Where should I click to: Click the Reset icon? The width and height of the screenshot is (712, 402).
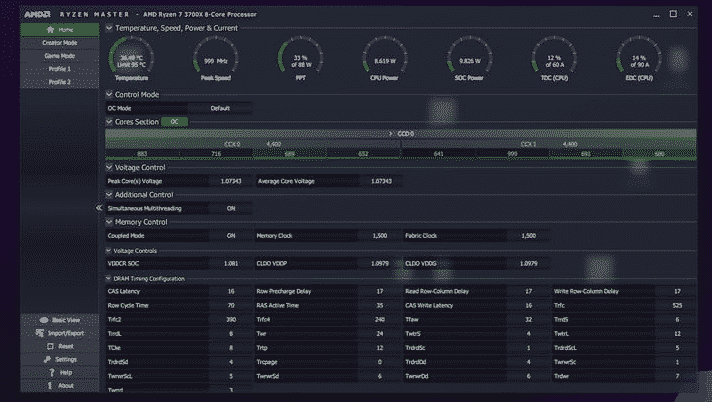click(50, 346)
